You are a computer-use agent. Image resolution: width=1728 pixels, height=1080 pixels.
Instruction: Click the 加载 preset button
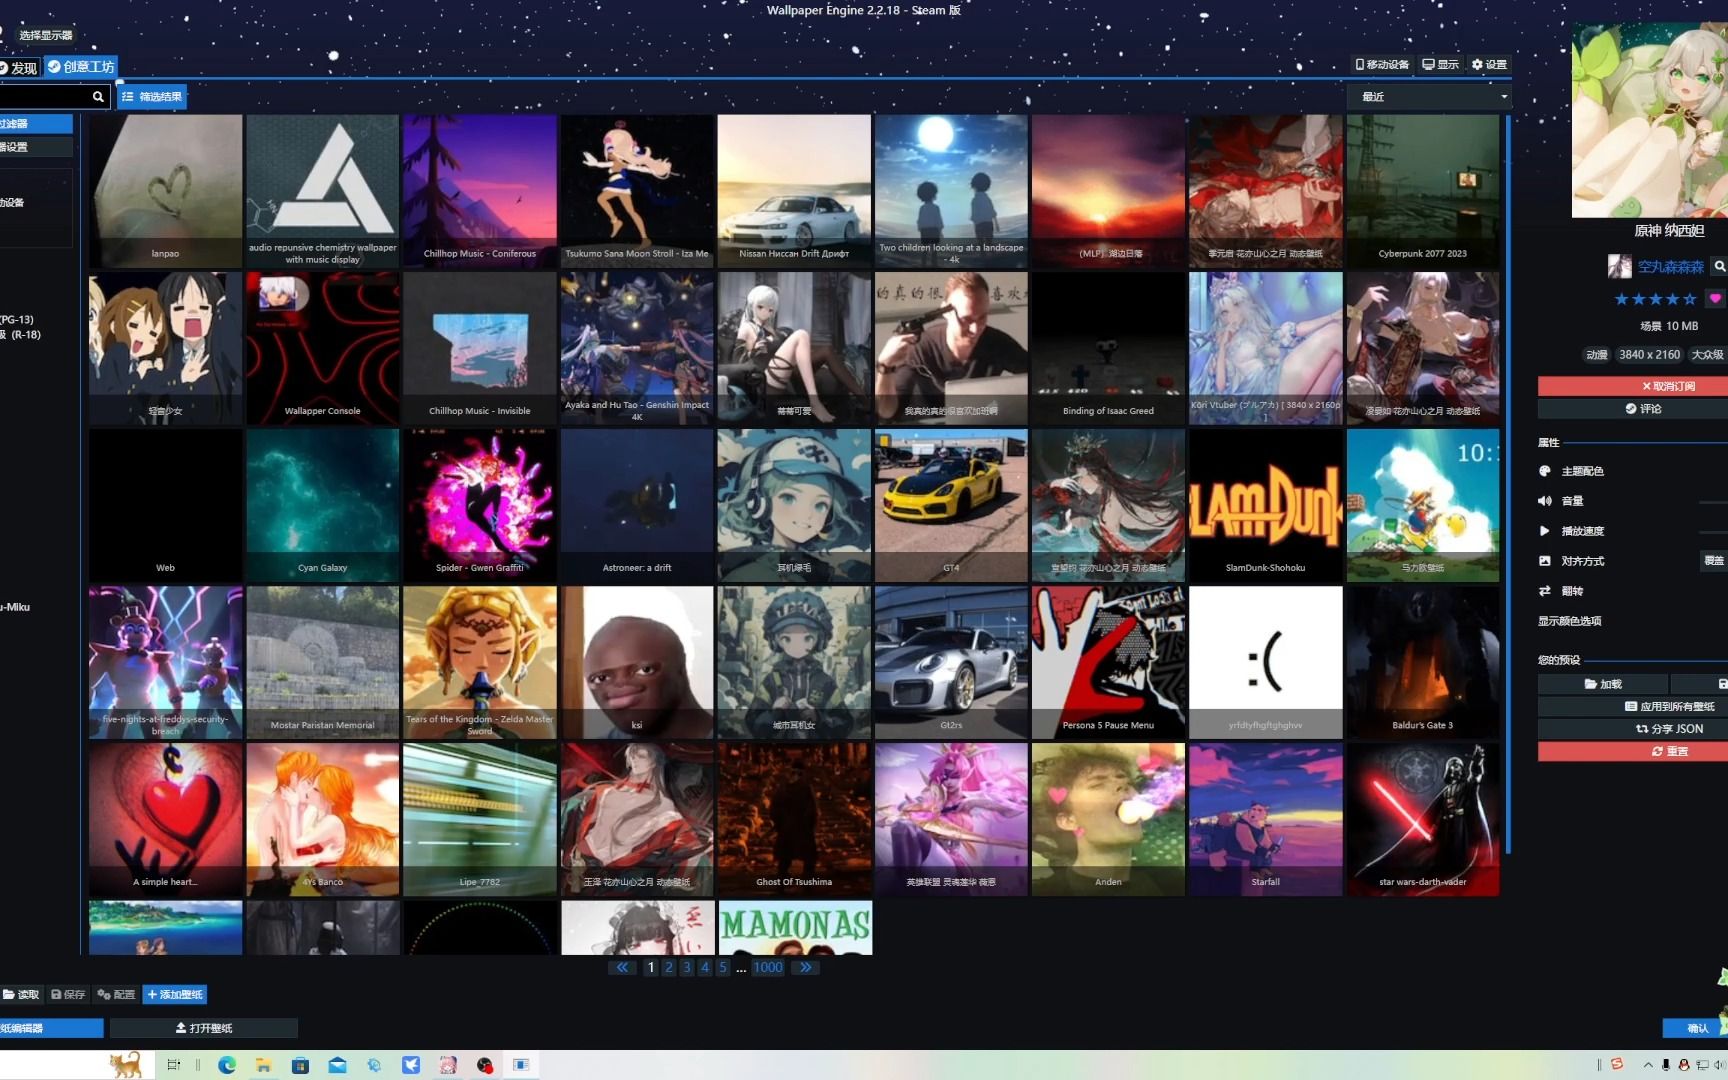1603,684
